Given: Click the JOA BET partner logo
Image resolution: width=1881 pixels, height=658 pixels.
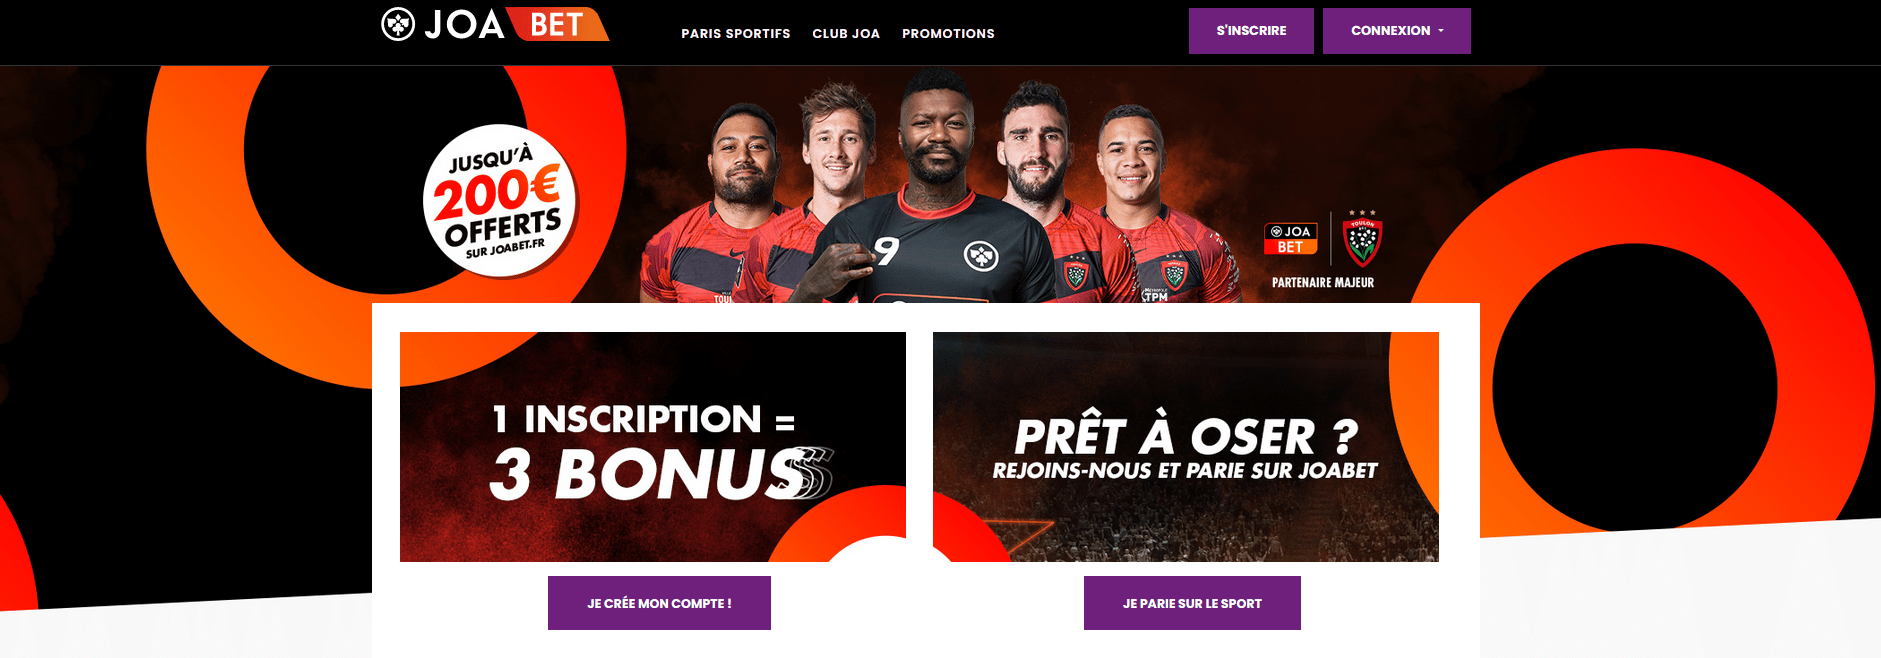Looking at the screenshot, I should pyautogui.click(x=1291, y=238).
